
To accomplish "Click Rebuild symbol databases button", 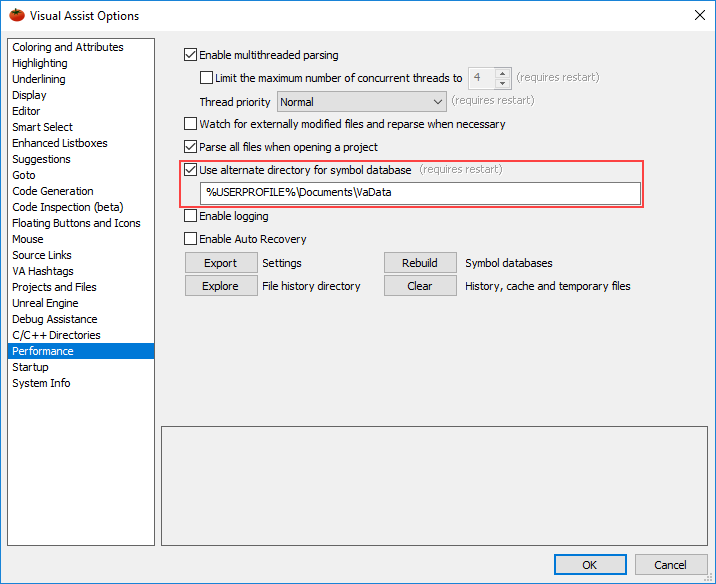I will [x=420, y=263].
